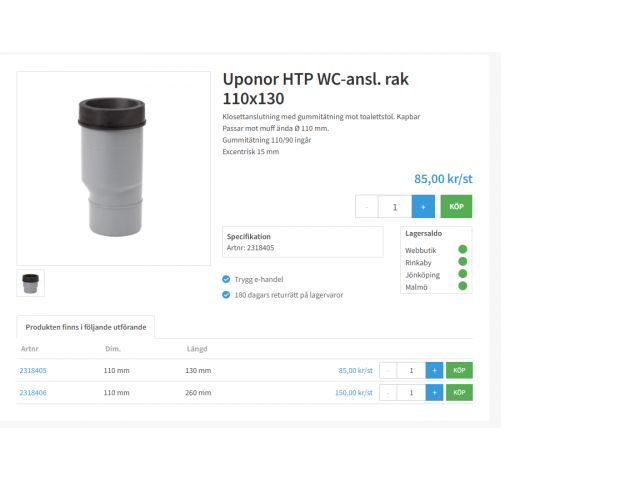Click plus on the 85,00 kr row
The image size is (640, 480).
tap(434, 370)
